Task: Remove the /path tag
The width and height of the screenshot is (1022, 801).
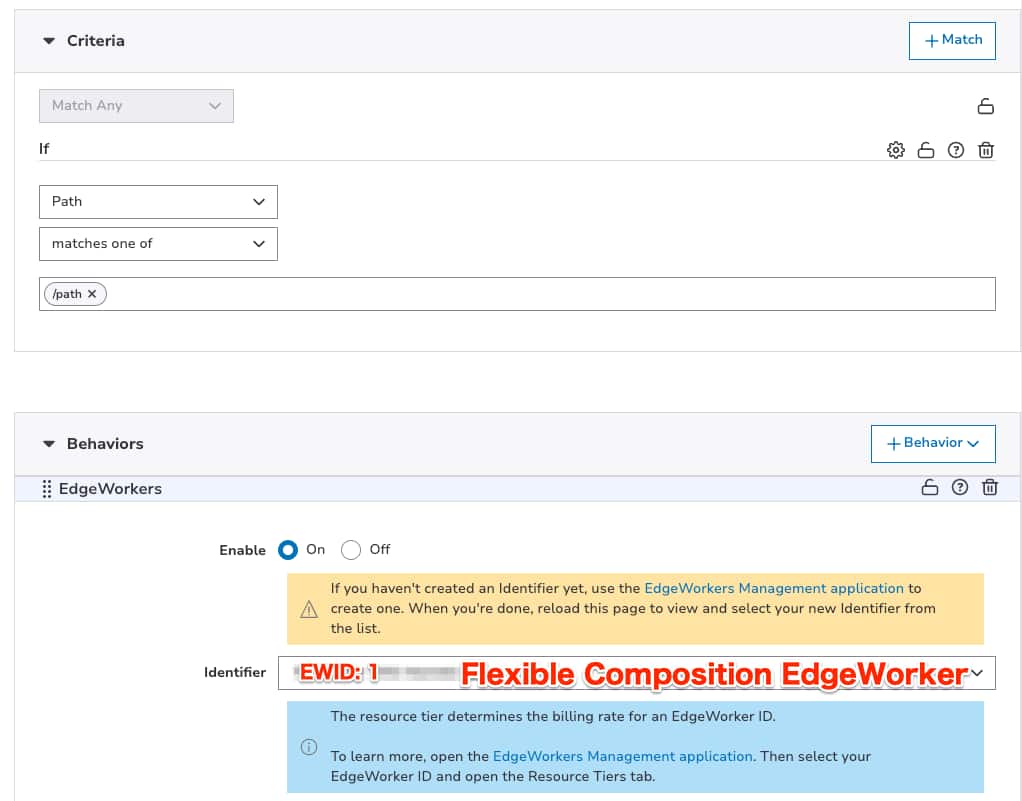Action: [x=92, y=294]
